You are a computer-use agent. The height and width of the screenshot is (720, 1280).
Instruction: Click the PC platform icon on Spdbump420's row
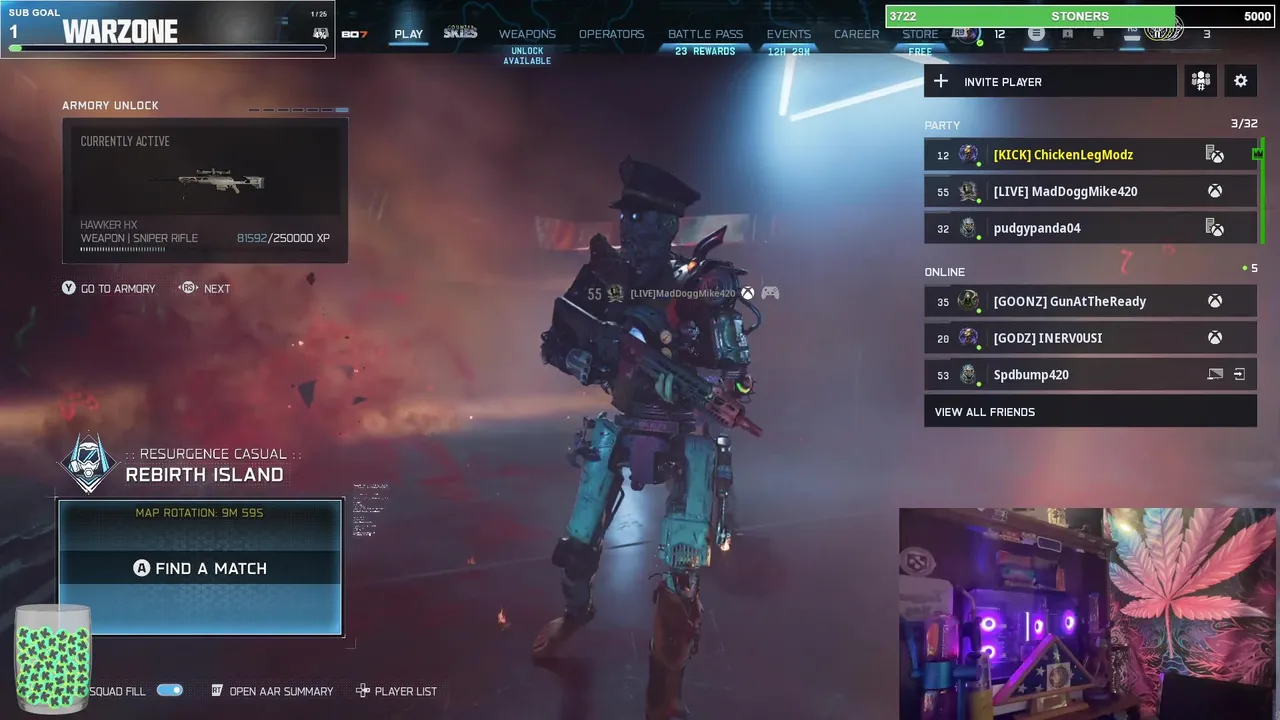(1215, 374)
